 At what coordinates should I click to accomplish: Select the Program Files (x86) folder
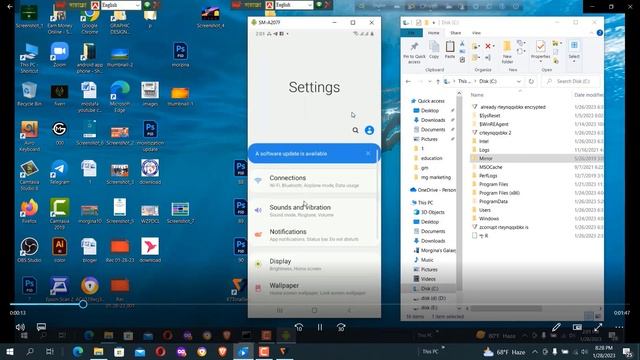click(x=499, y=193)
